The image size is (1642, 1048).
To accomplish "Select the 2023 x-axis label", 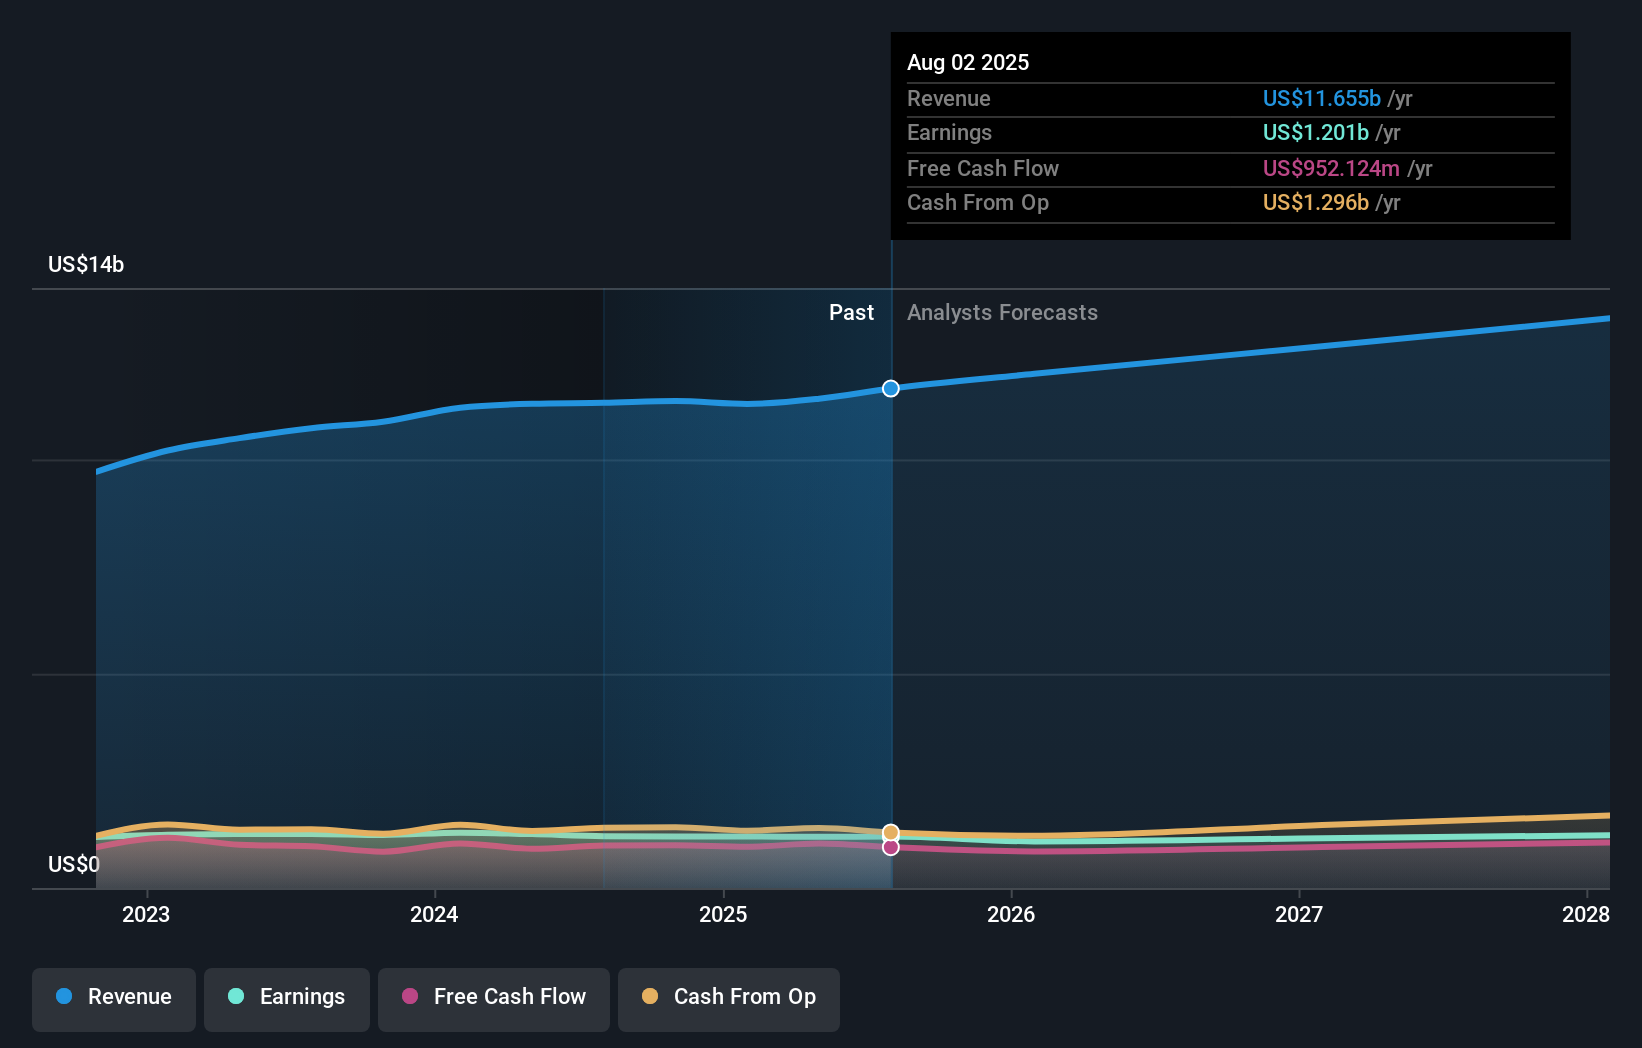I will click(146, 914).
